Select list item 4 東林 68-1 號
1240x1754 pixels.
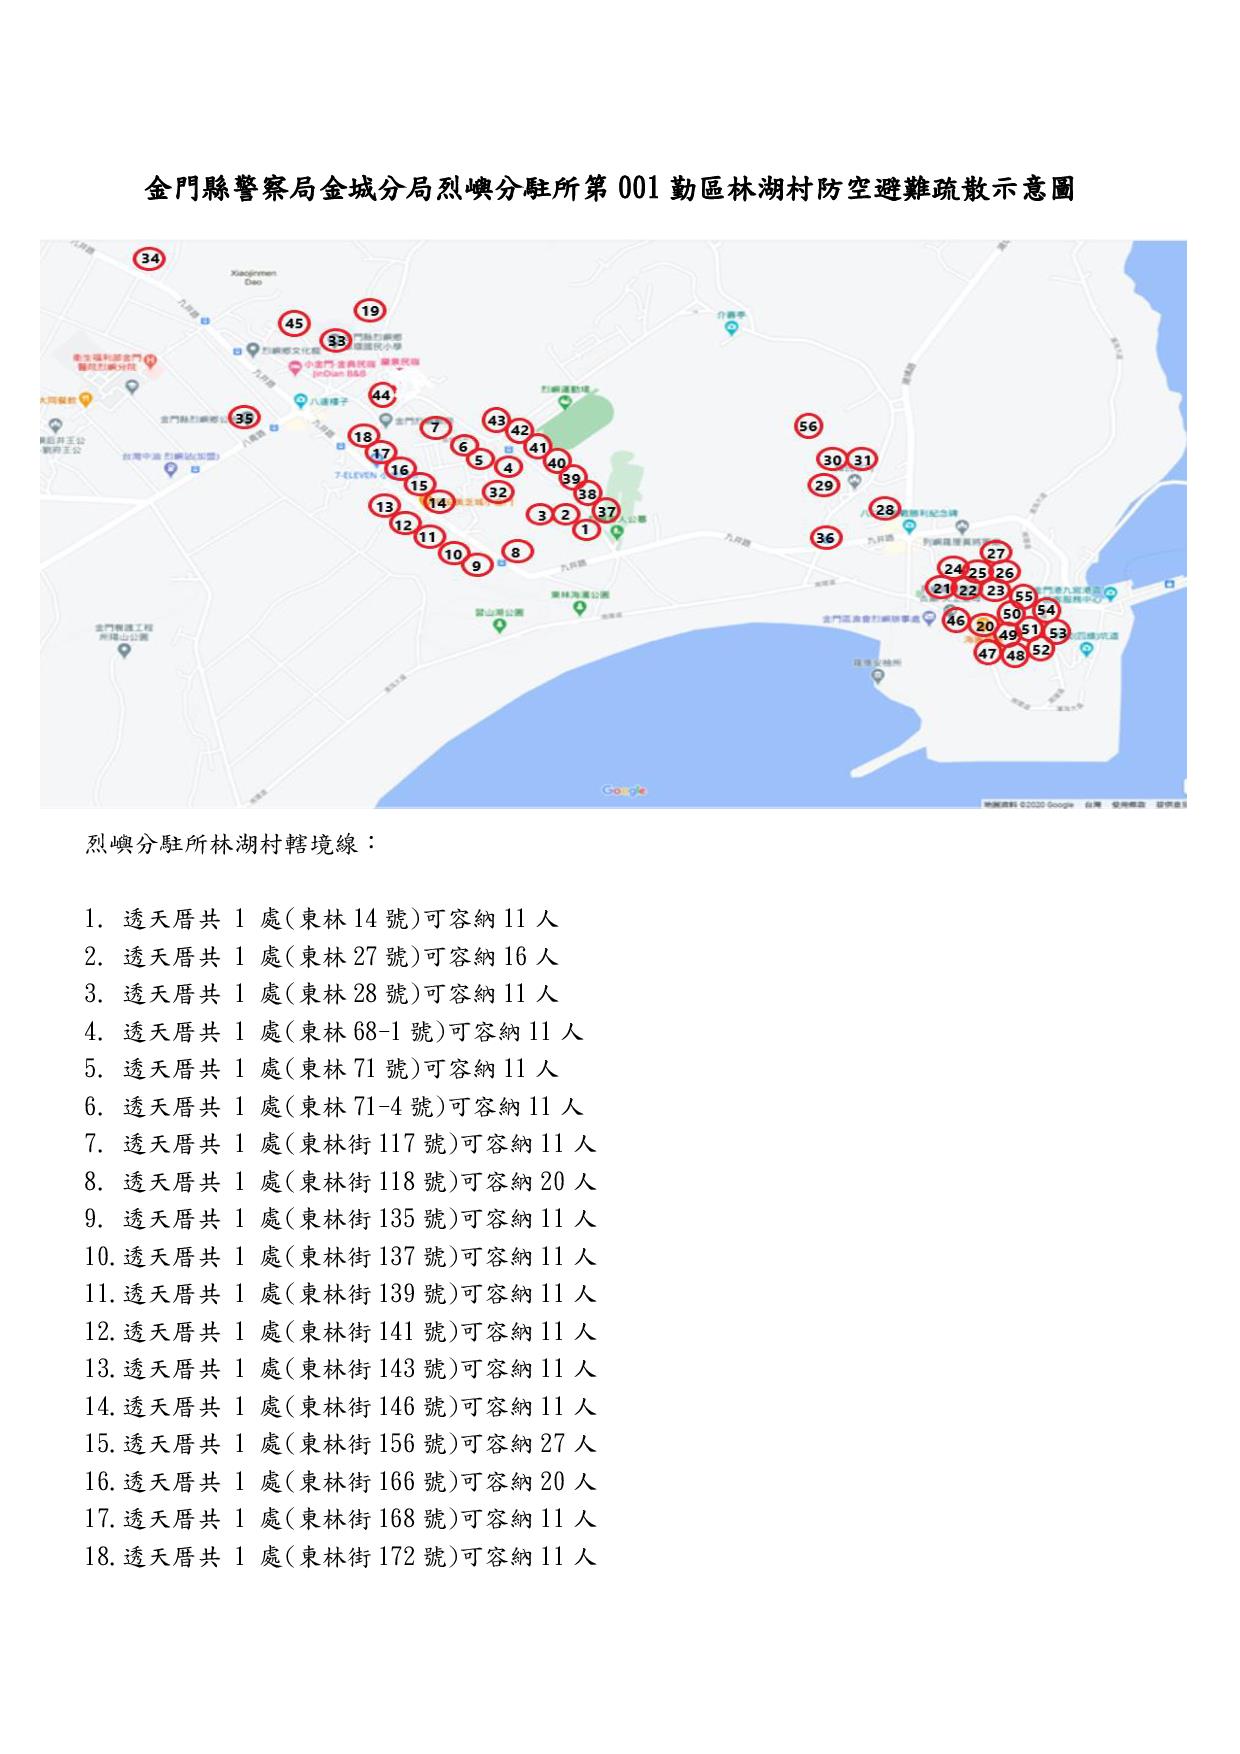pos(334,1031)
